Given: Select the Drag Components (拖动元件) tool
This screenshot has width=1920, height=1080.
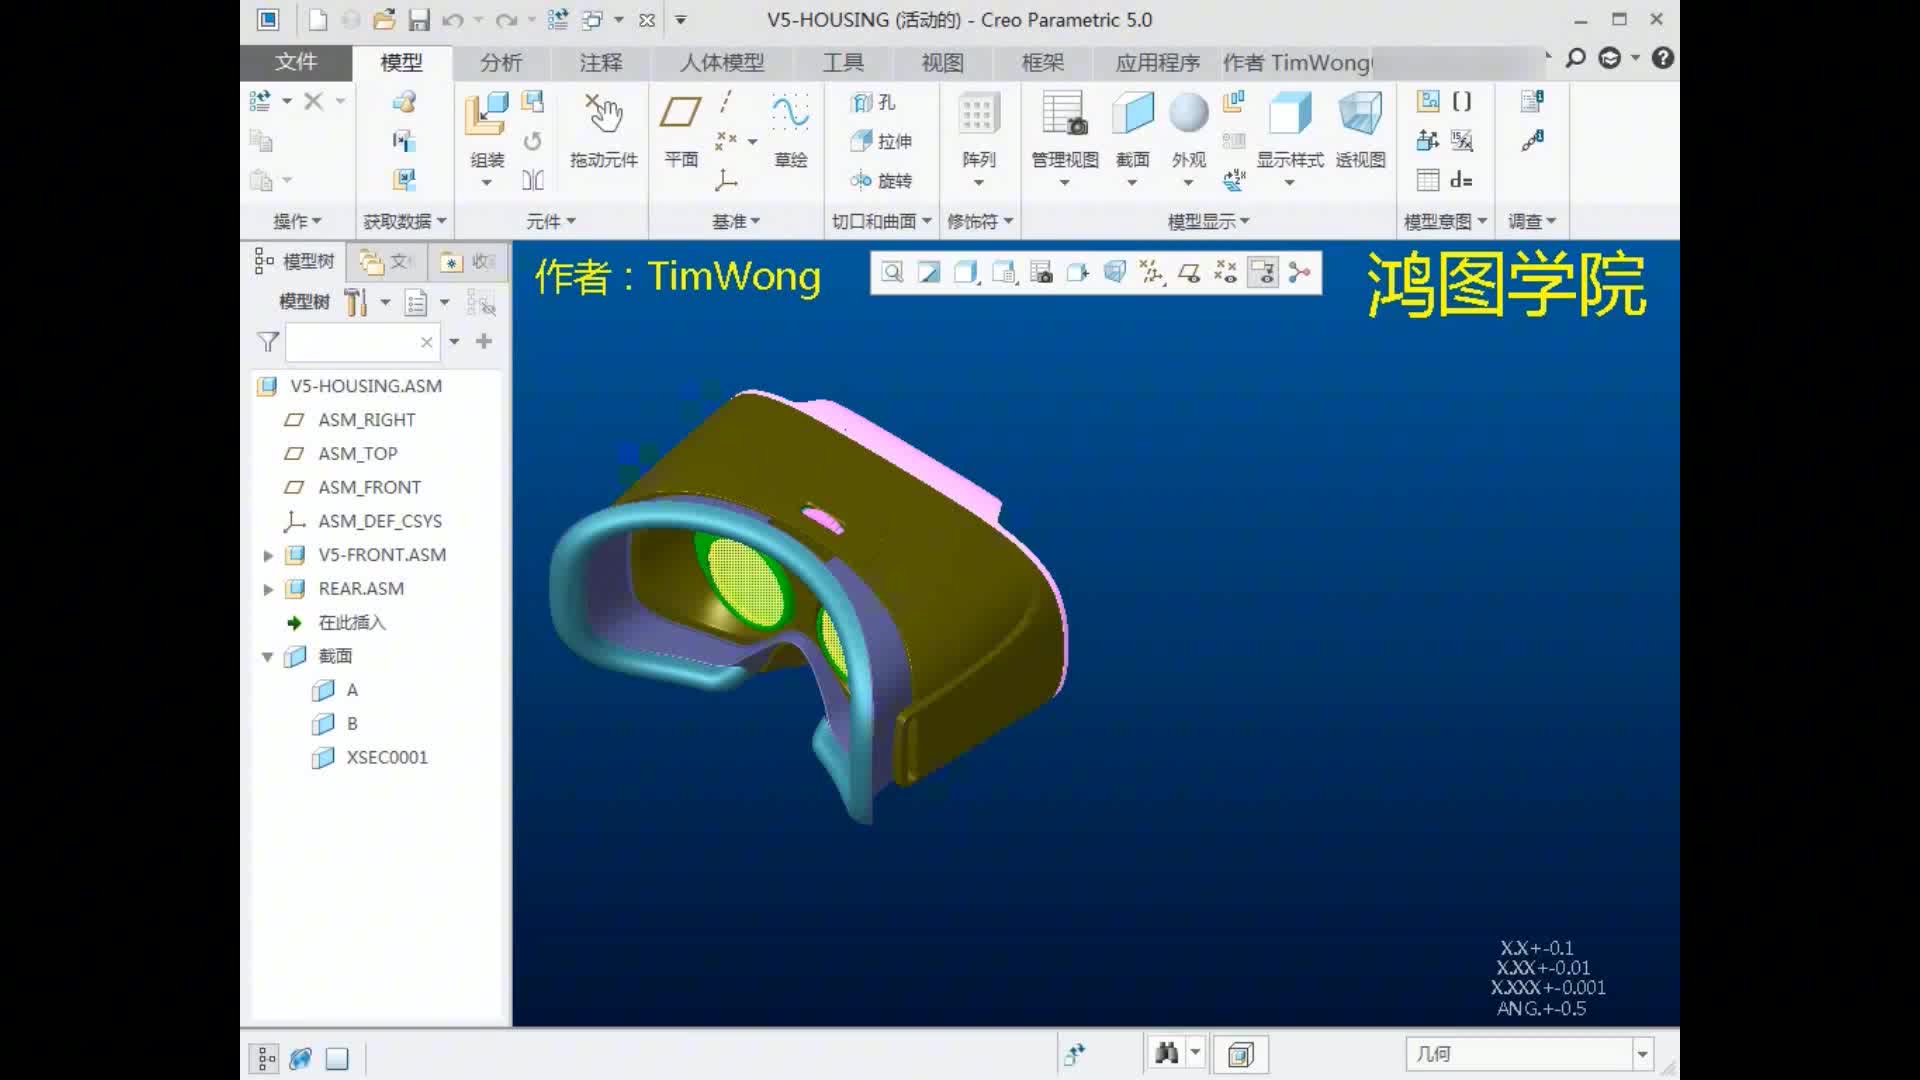Looking at the screenshot, I should point(604,130).
